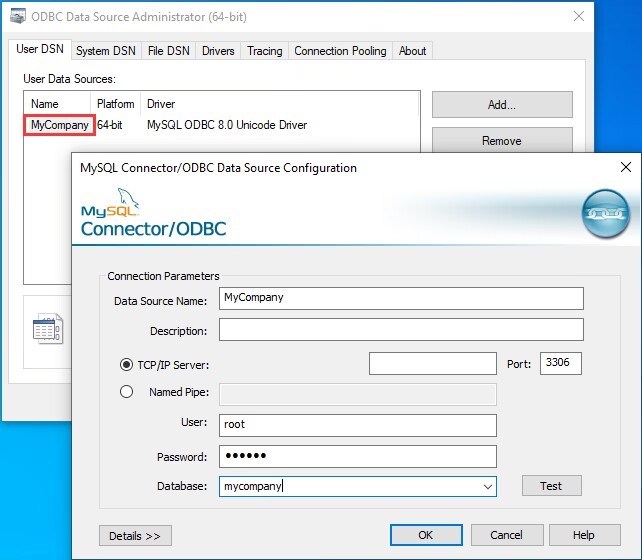The height and width of the screenshot is (560, 642).
Task: Close the ODBC Data Source Administrator window
Action: point(578,17)
